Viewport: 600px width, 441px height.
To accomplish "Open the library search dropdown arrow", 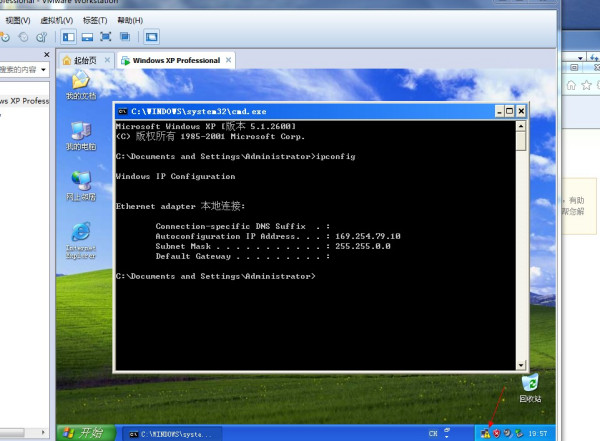I will [44, 70].
